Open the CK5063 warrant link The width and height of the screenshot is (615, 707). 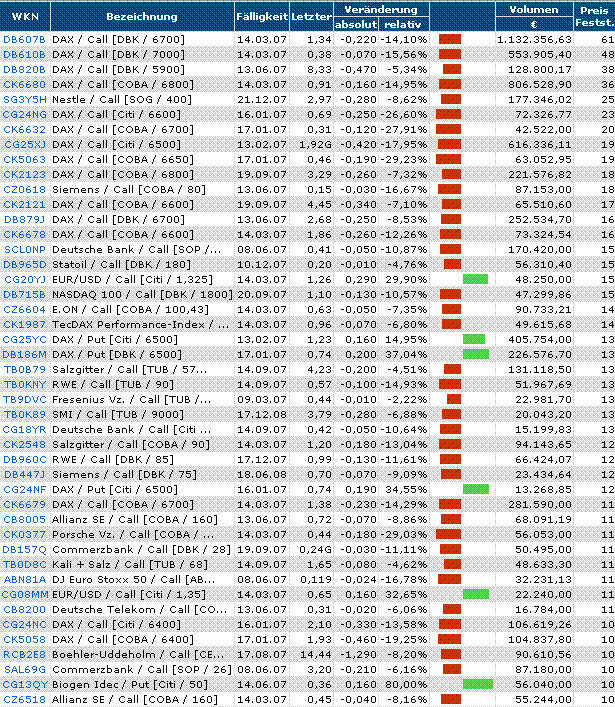[24, 160]
